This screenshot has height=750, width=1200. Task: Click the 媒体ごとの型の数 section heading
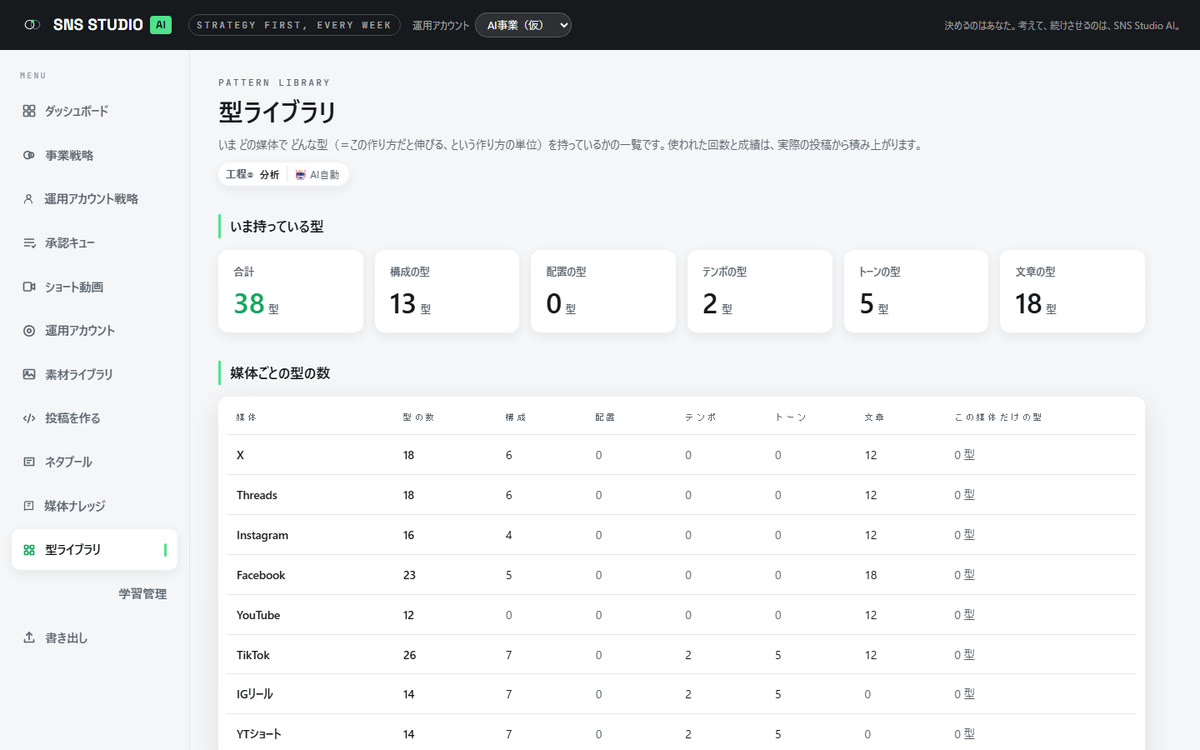pyautogui.click(x=280, y=373)
